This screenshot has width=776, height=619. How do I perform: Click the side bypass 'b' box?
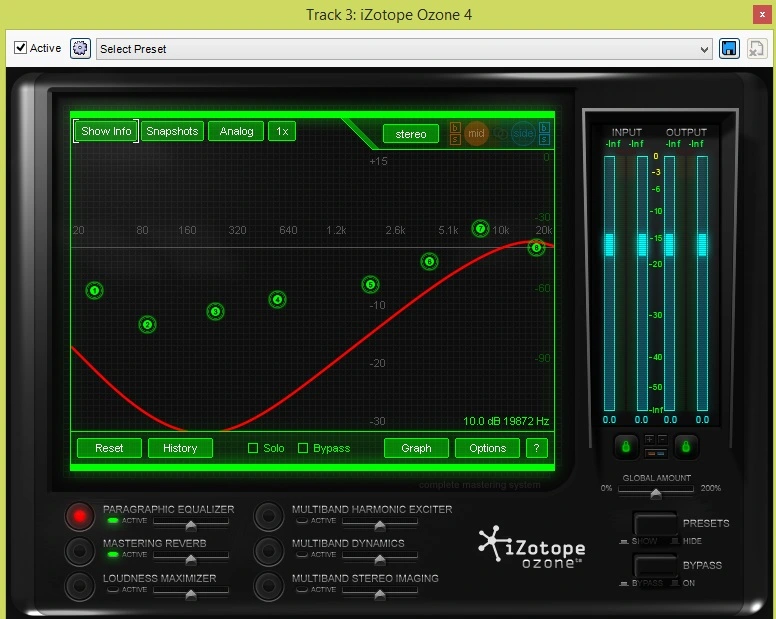point(544,128)
